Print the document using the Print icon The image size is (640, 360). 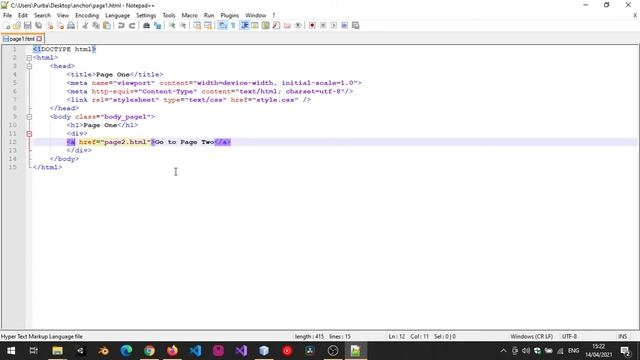pos(71,25)
